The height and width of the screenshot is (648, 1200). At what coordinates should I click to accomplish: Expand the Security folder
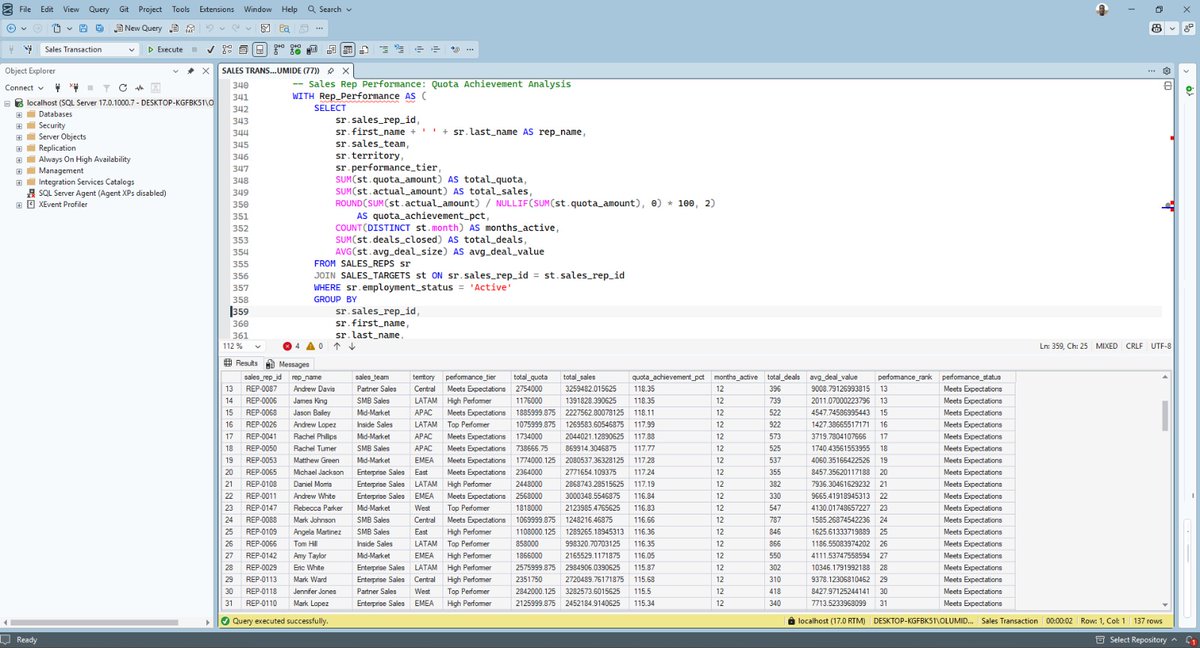18,125
